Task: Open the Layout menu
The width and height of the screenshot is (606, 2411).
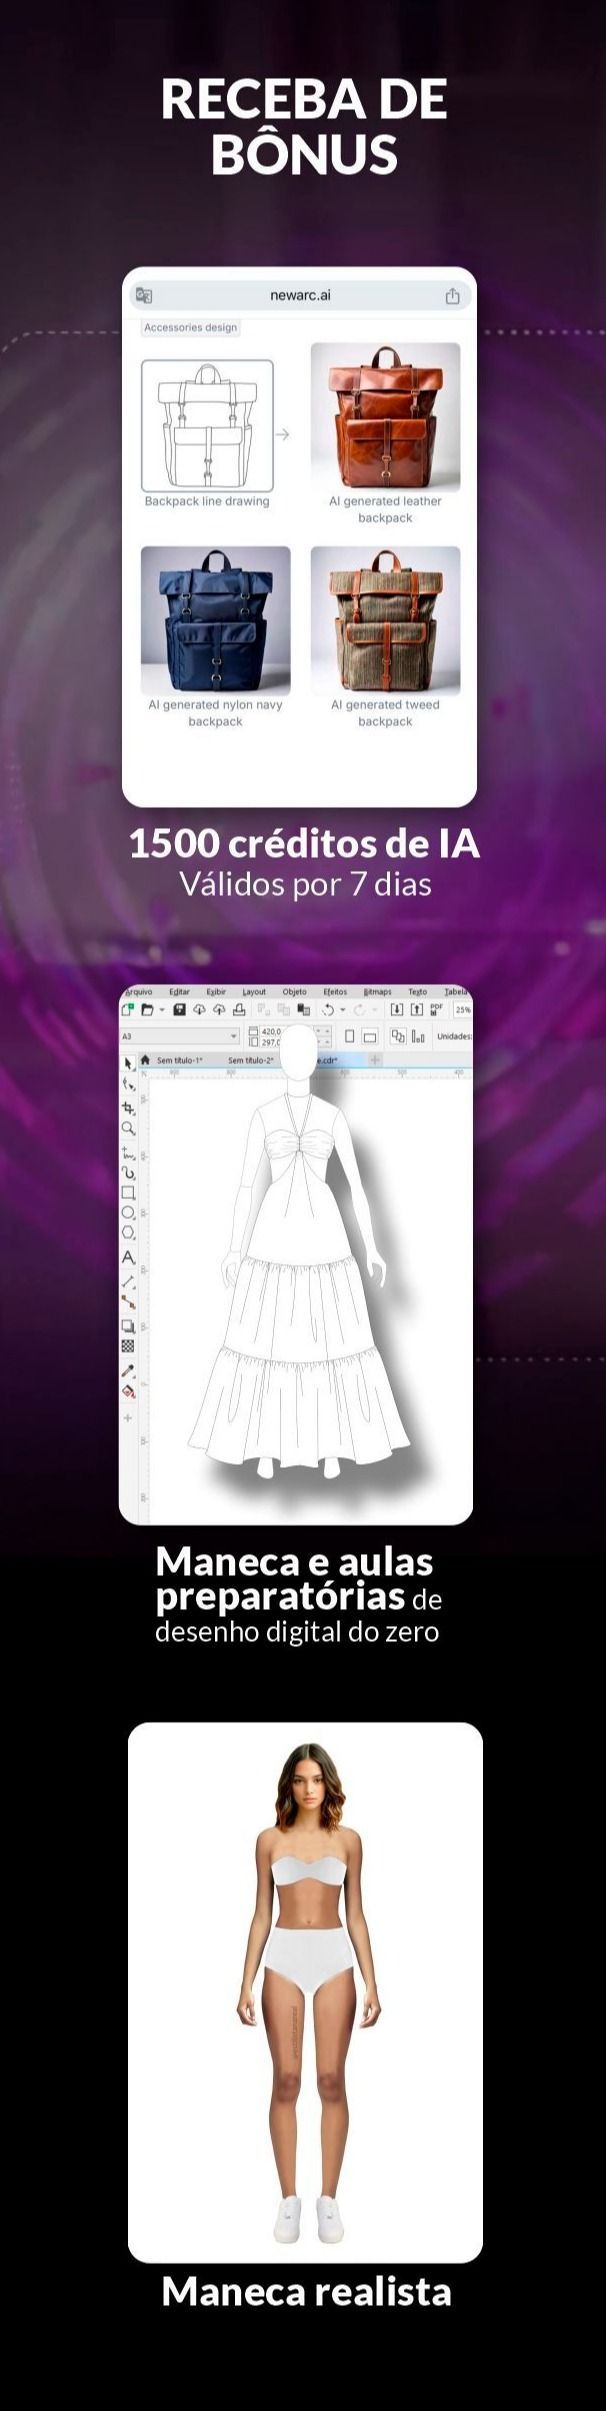Action: pos(254,992)
